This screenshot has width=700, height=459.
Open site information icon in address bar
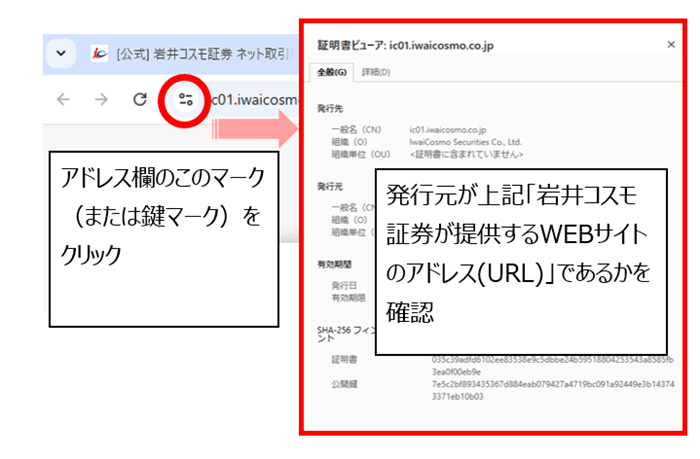coord(185,100)
